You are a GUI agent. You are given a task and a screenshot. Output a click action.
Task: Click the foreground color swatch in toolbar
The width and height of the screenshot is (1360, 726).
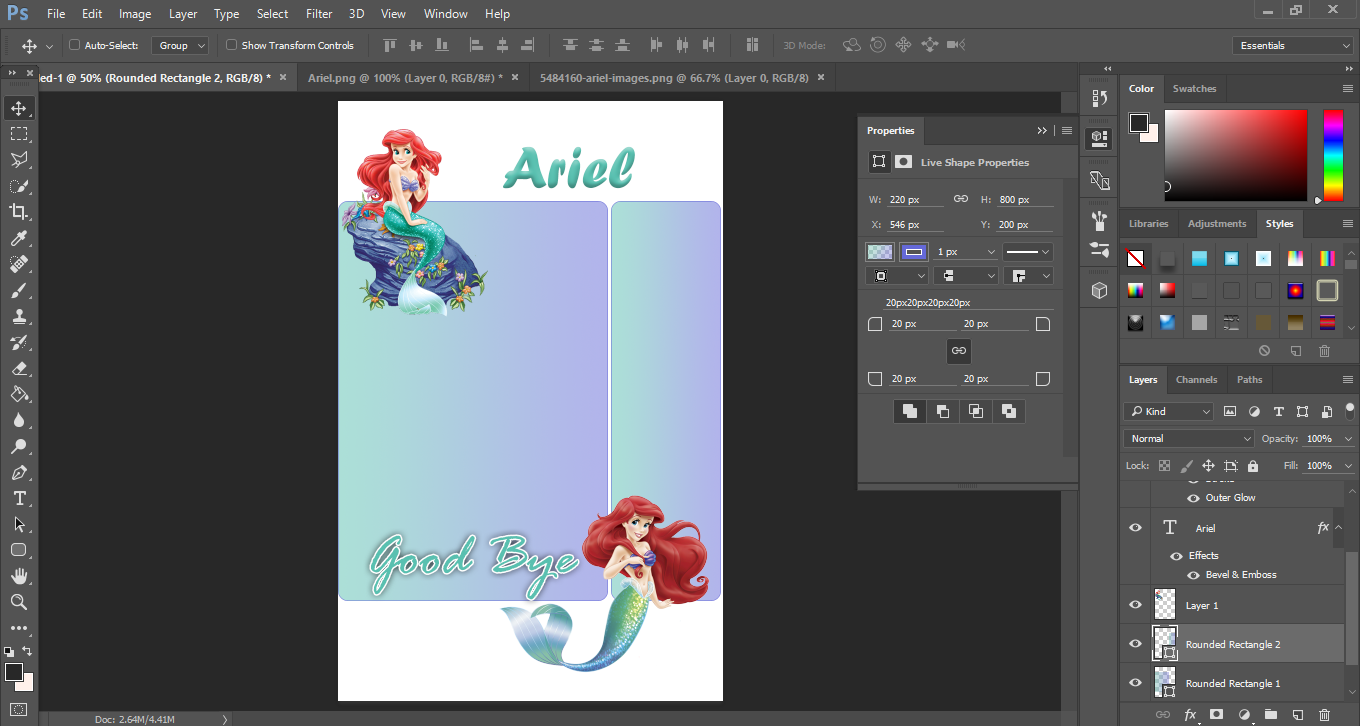coord(14,671)
